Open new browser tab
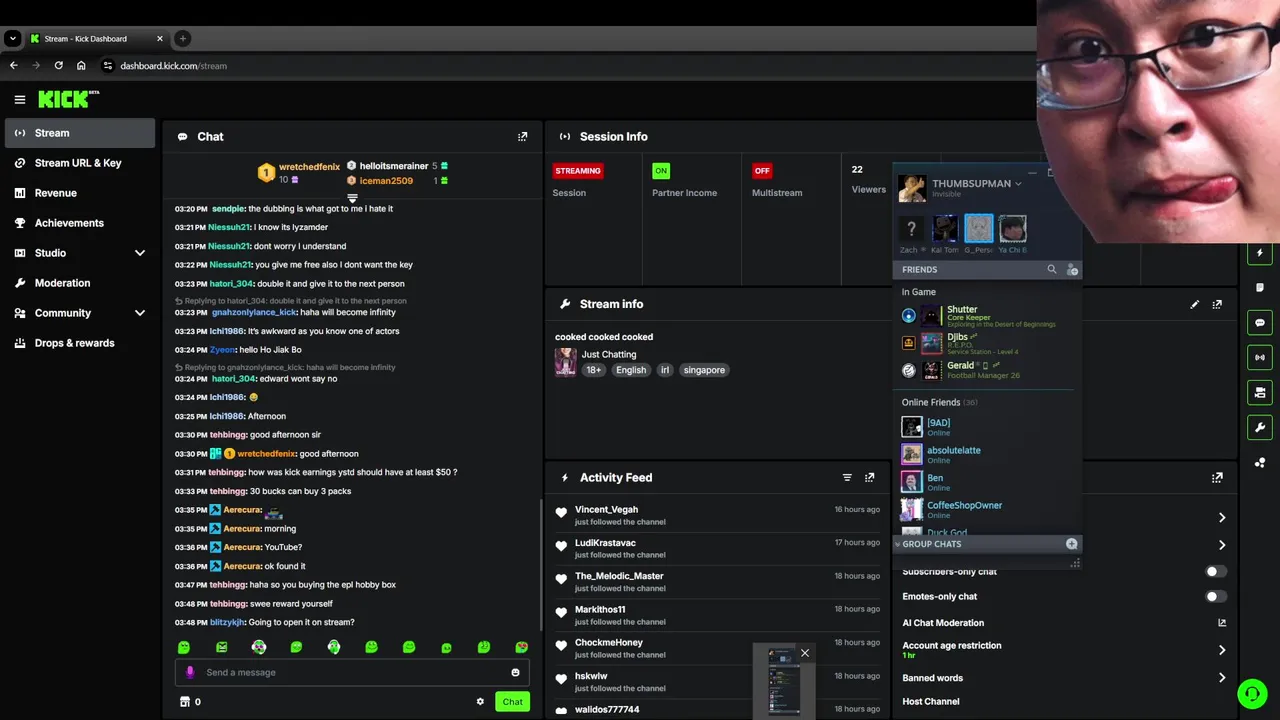1280x720 pixels. click(x=182, y=39)
